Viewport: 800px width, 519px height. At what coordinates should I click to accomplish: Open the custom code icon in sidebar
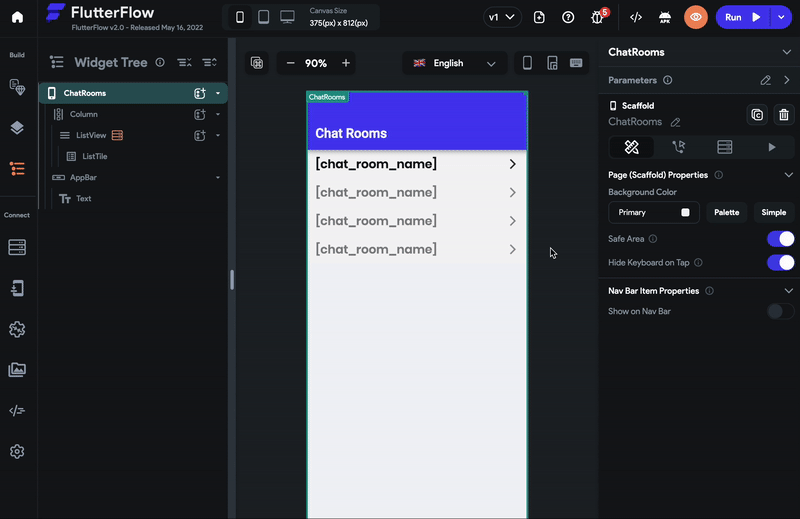point(17,410)
